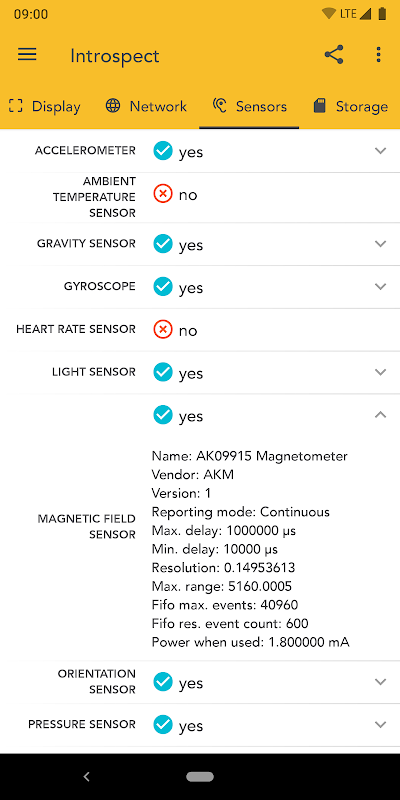Image resolution: width=400 pixels, height=800 pixels.
Task: Switch to the Network tab
Action: pos(146,106)
